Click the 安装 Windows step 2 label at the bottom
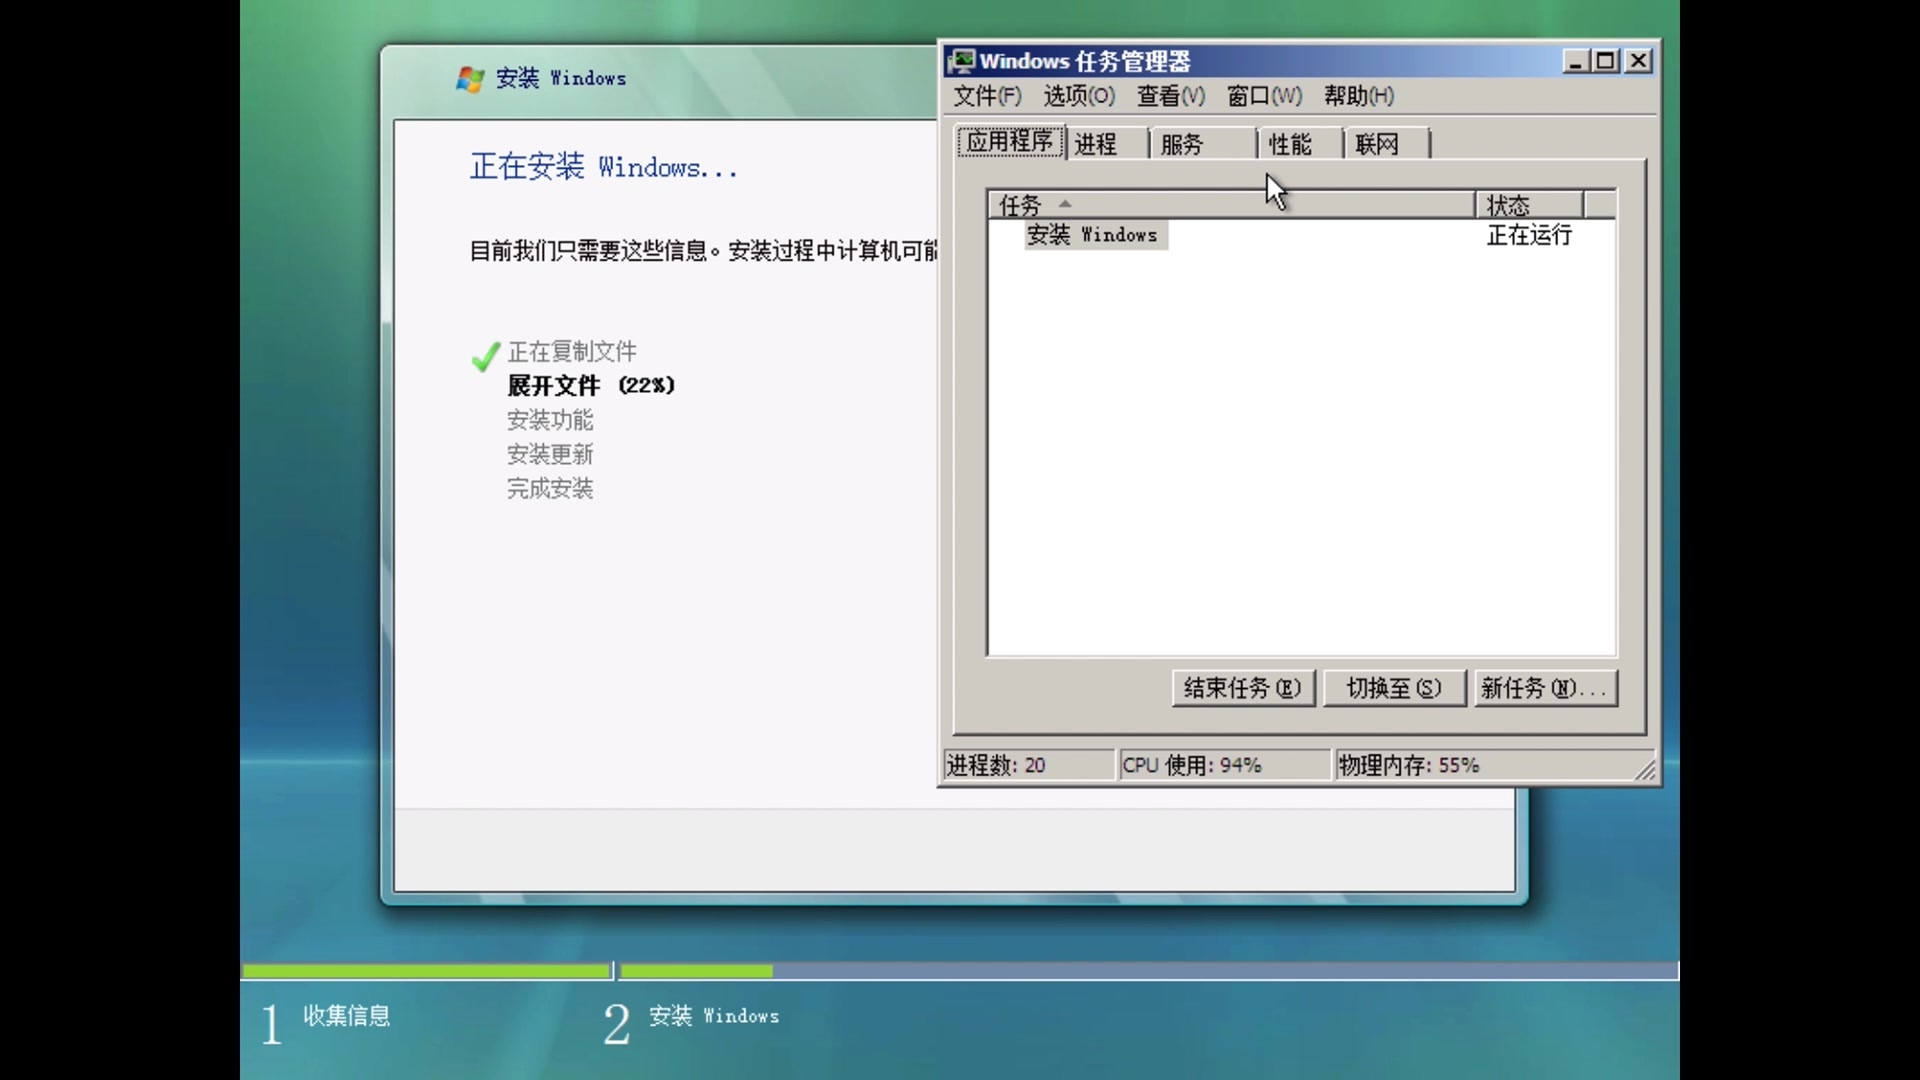Screen dimensions: 1920x1080 [x=714, y=1016]
